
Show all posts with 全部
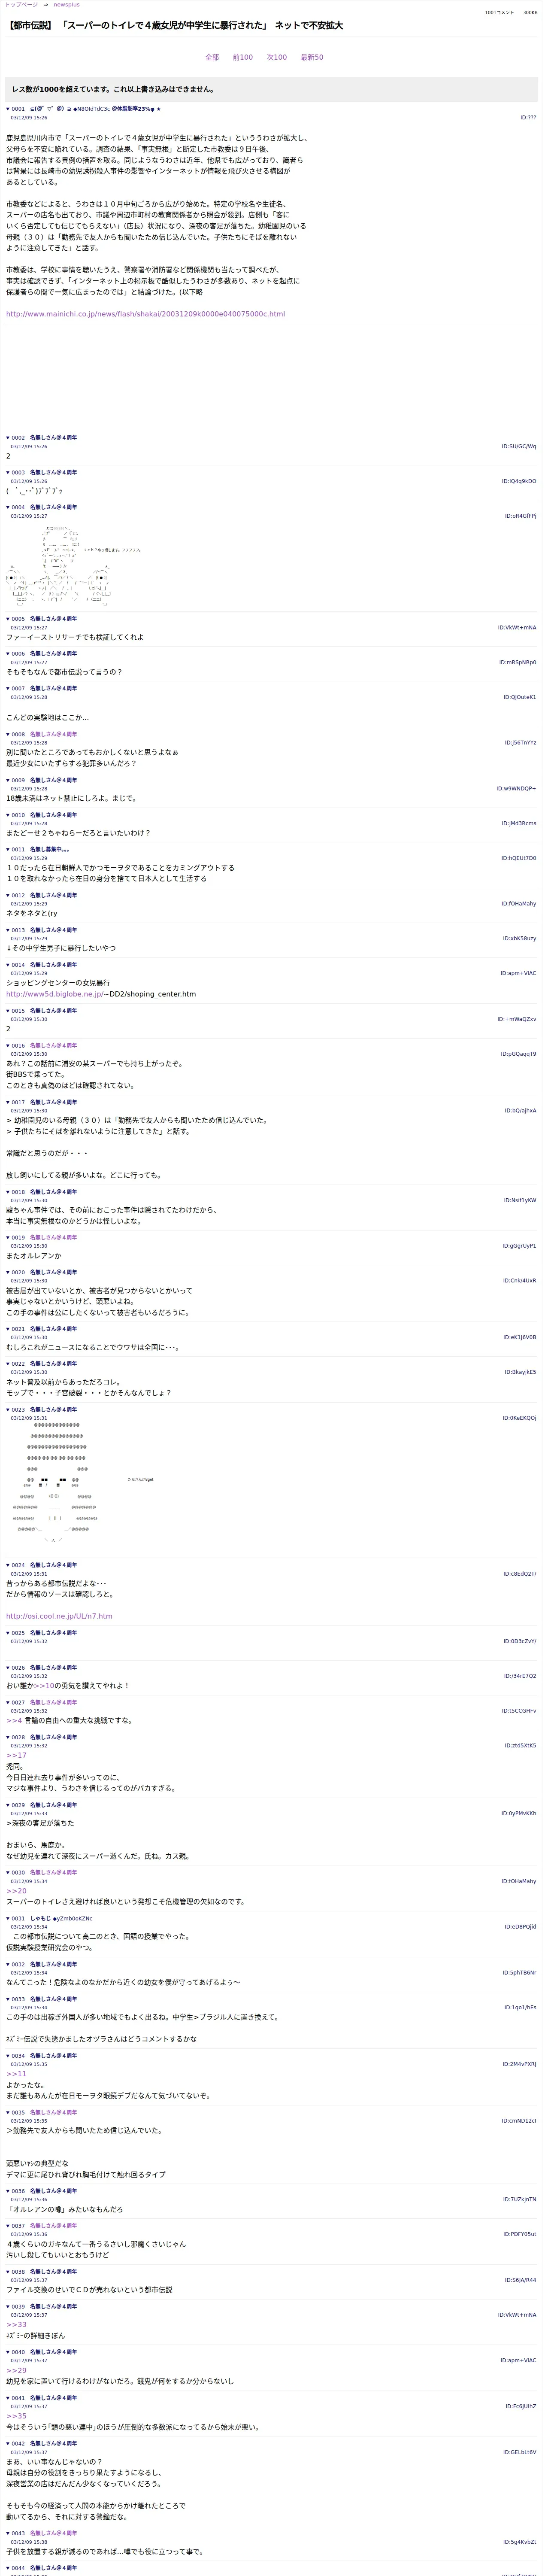(212, 57)
